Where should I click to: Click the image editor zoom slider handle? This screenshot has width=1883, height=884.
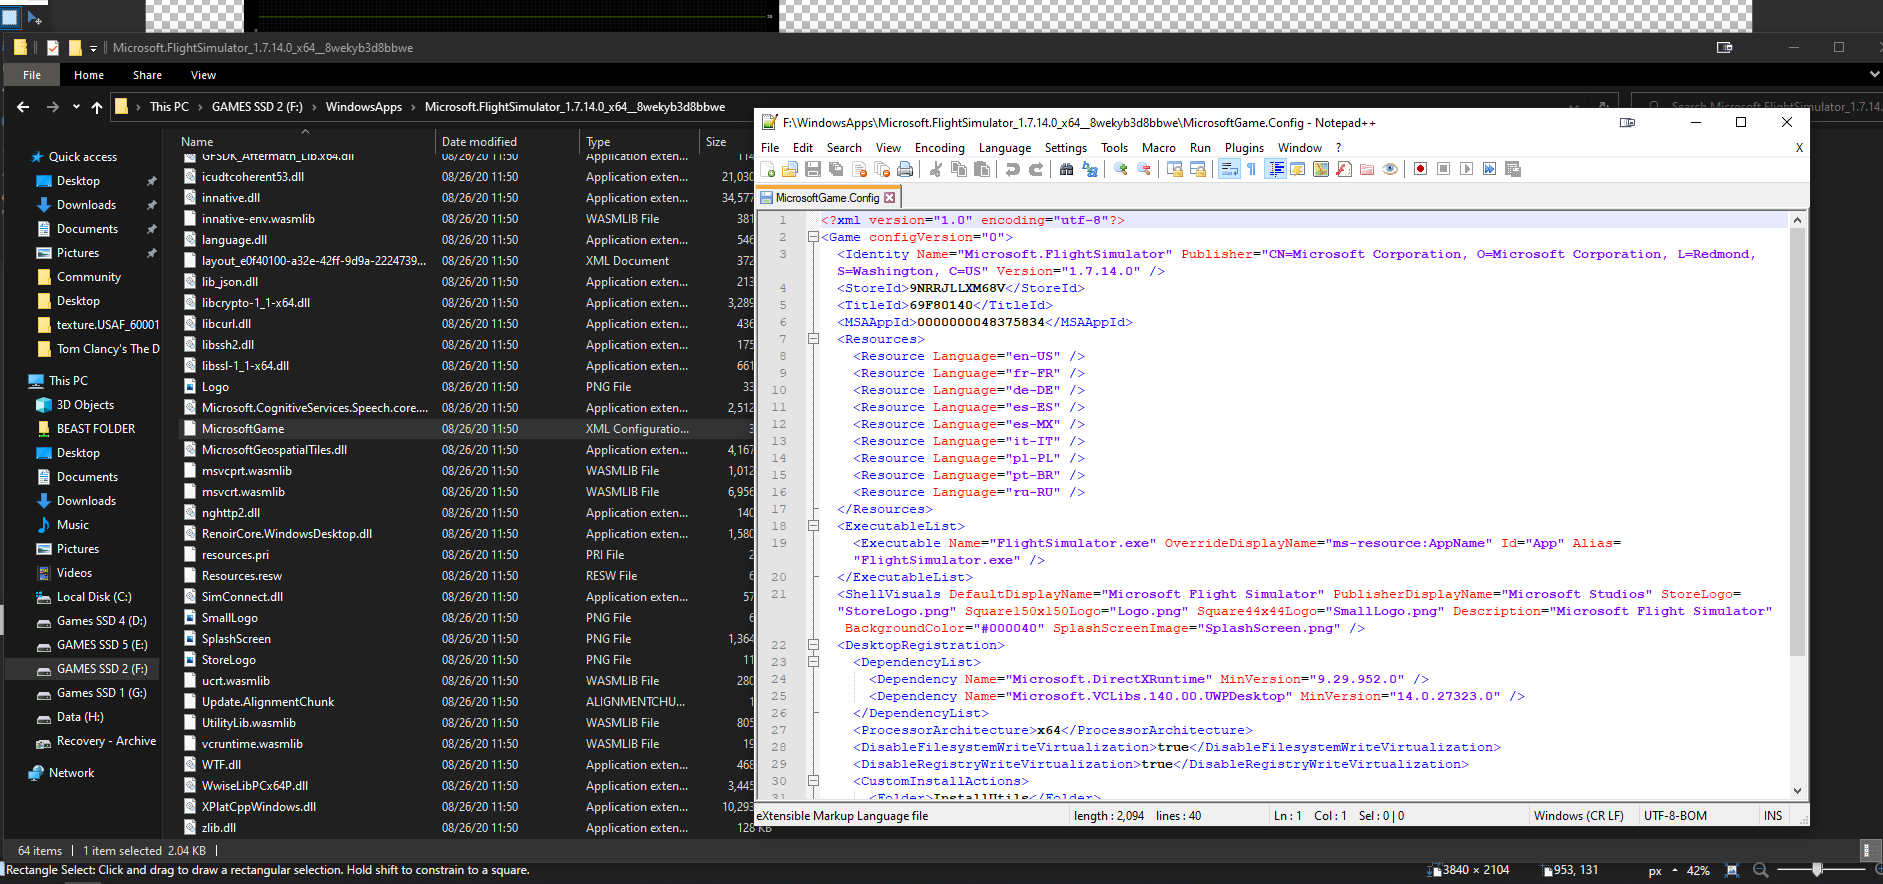click(x=1817, y=870)
